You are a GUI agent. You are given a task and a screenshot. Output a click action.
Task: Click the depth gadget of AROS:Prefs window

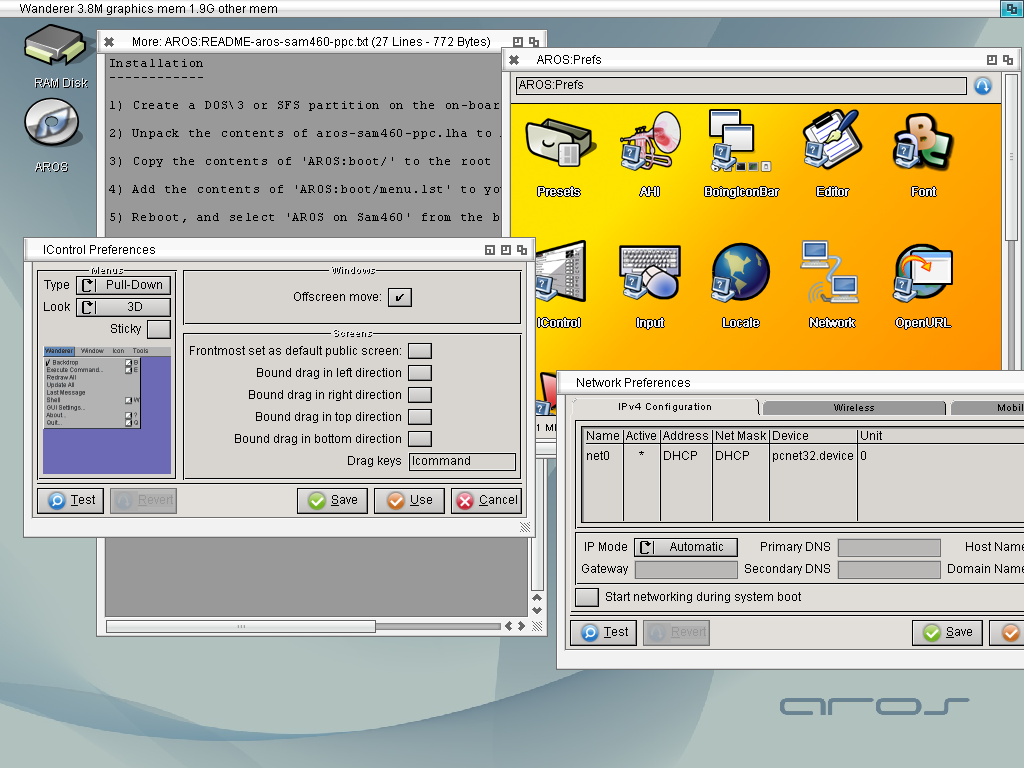[x=1008, y=60]
